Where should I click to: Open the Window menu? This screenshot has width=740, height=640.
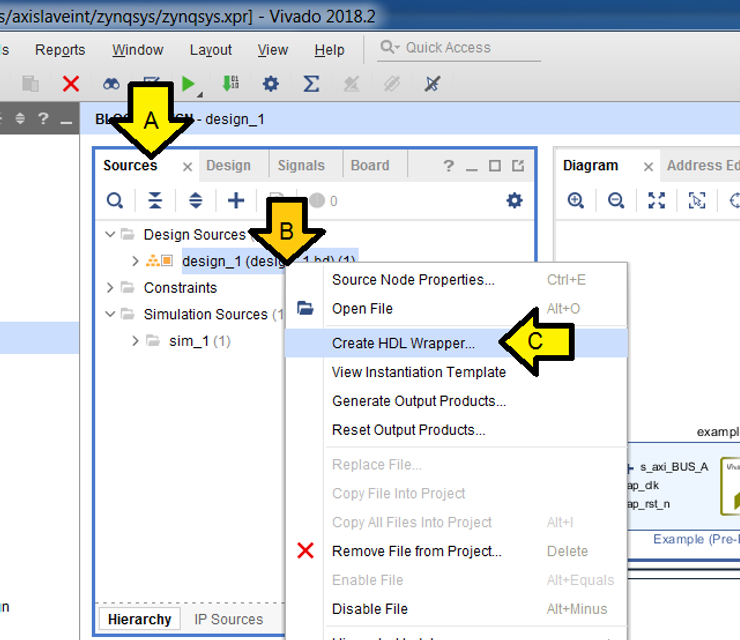[137, 50]
